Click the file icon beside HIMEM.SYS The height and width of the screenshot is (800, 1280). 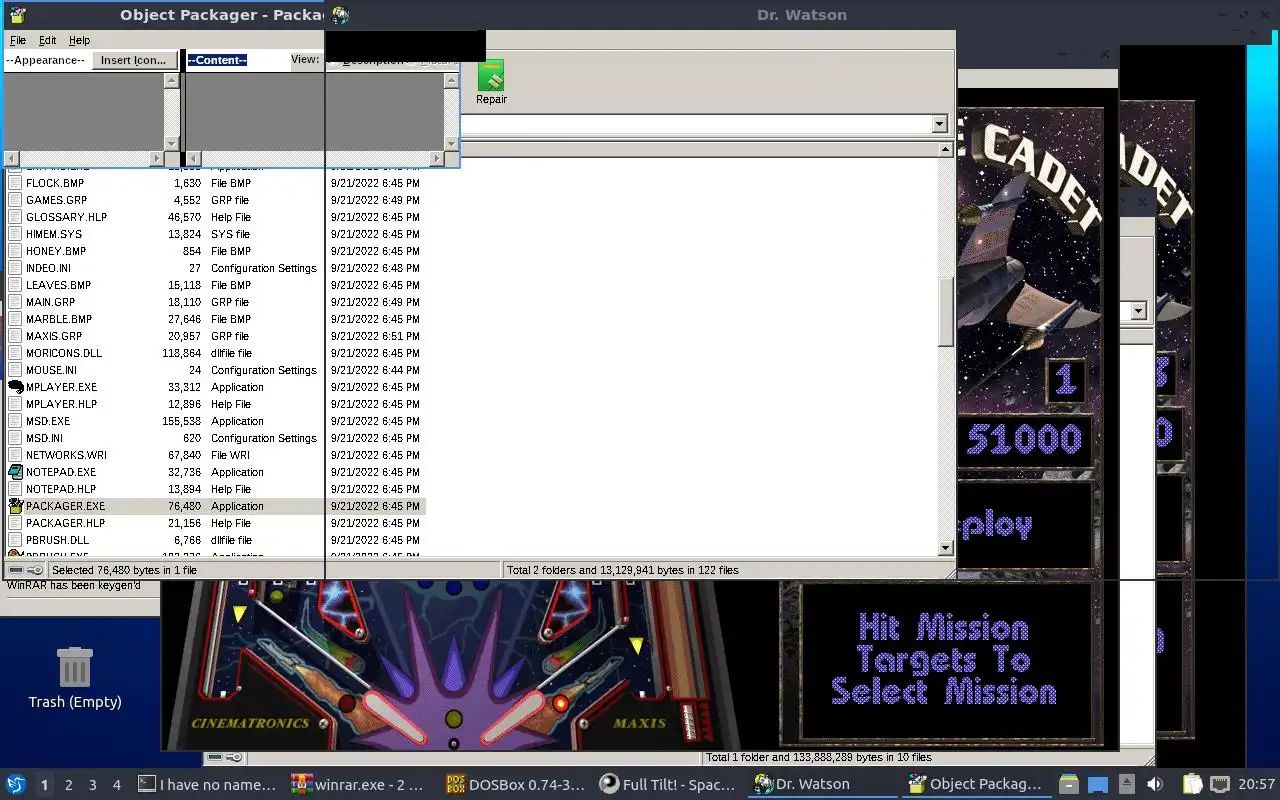pos(16,234)
